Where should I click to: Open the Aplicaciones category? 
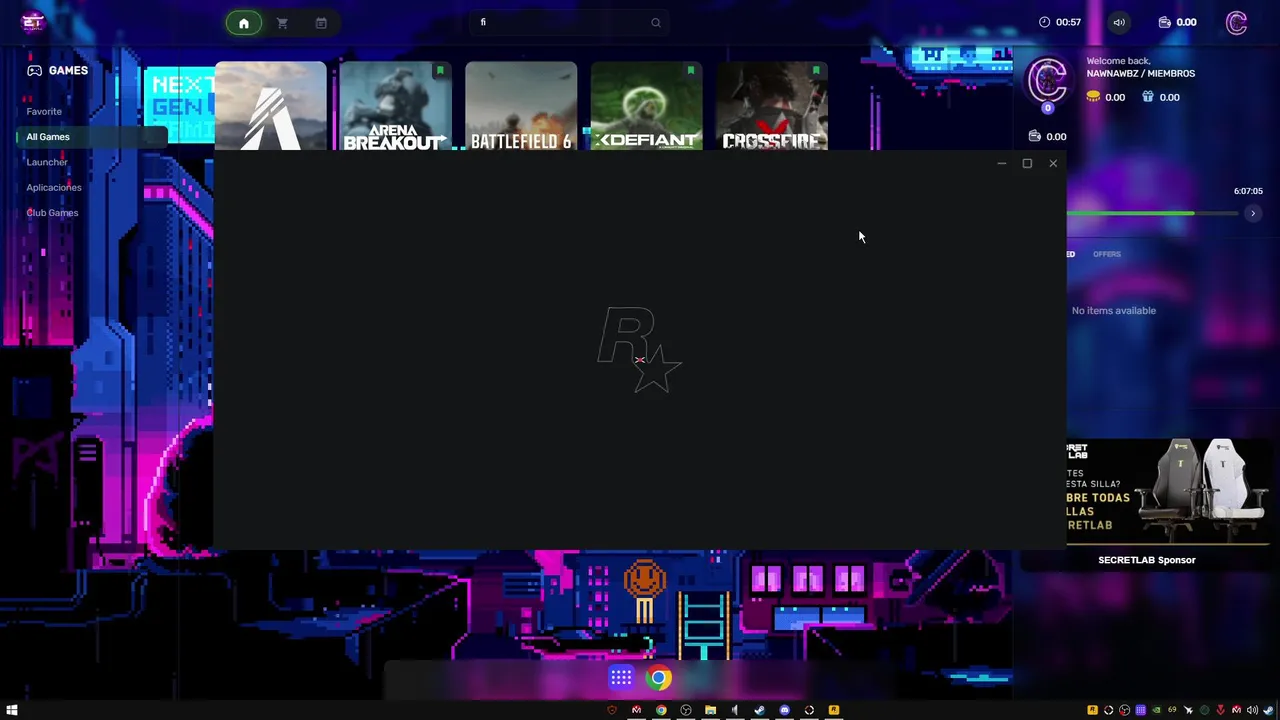[x=54, y=187]
